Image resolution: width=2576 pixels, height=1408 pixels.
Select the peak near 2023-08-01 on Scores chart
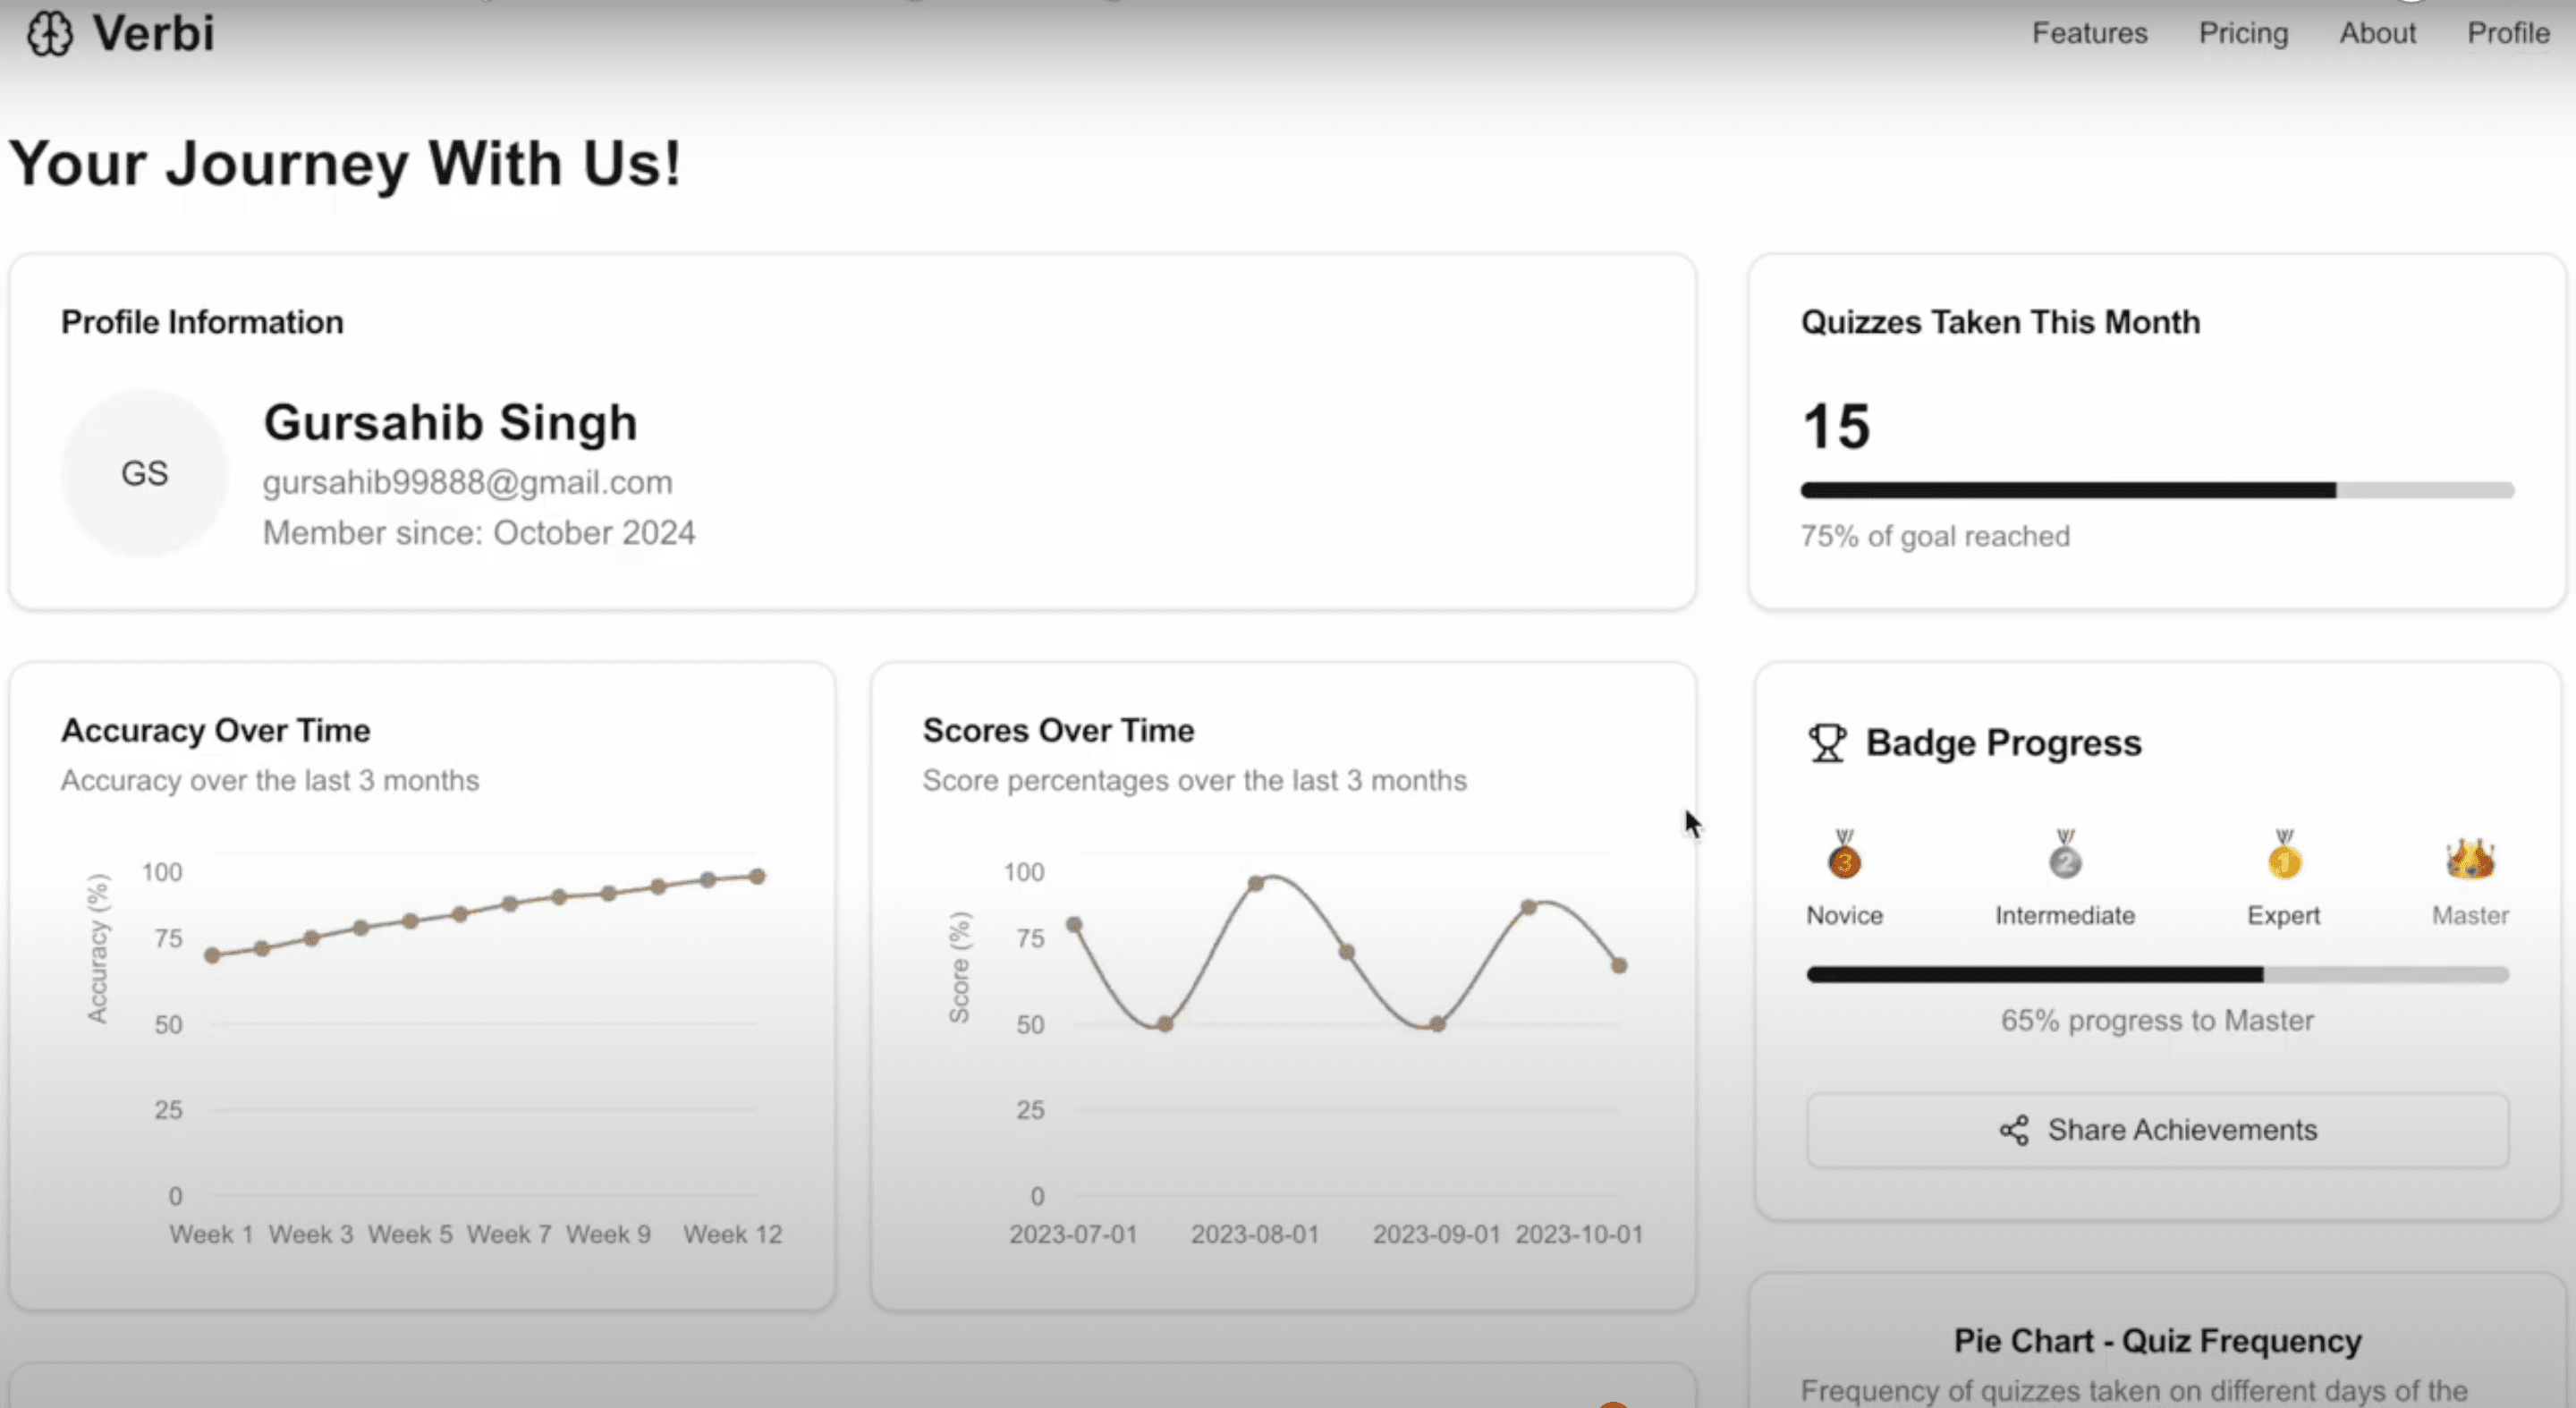[x=1257, y=882]
